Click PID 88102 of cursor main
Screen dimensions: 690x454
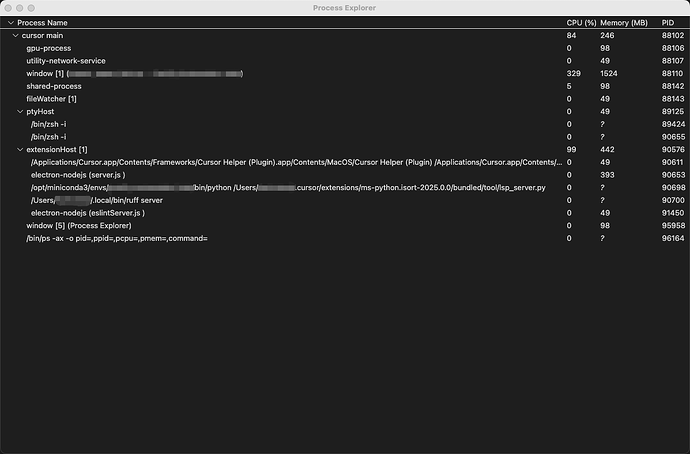pyautogui.click(x=673, y=35)
